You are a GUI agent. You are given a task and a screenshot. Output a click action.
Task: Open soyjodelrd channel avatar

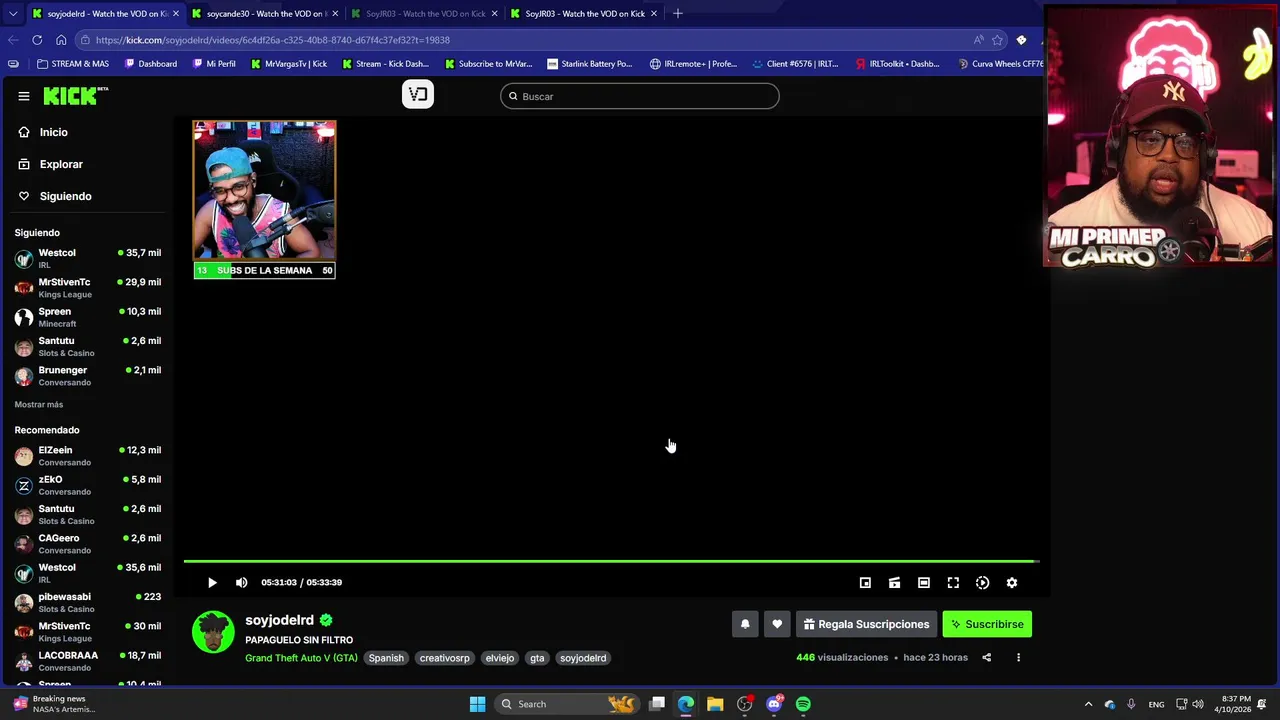pos(213,632)
